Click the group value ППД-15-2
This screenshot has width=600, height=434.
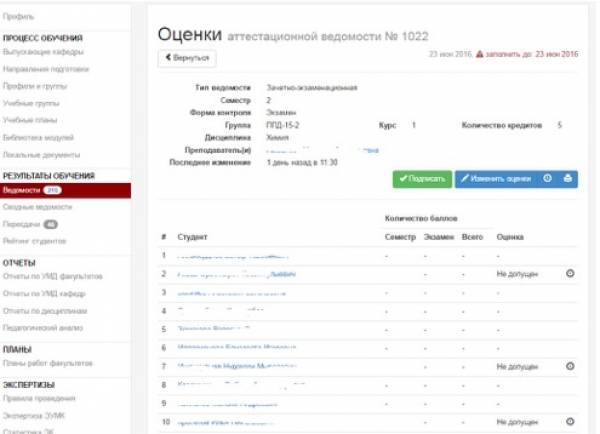[283, 125]
